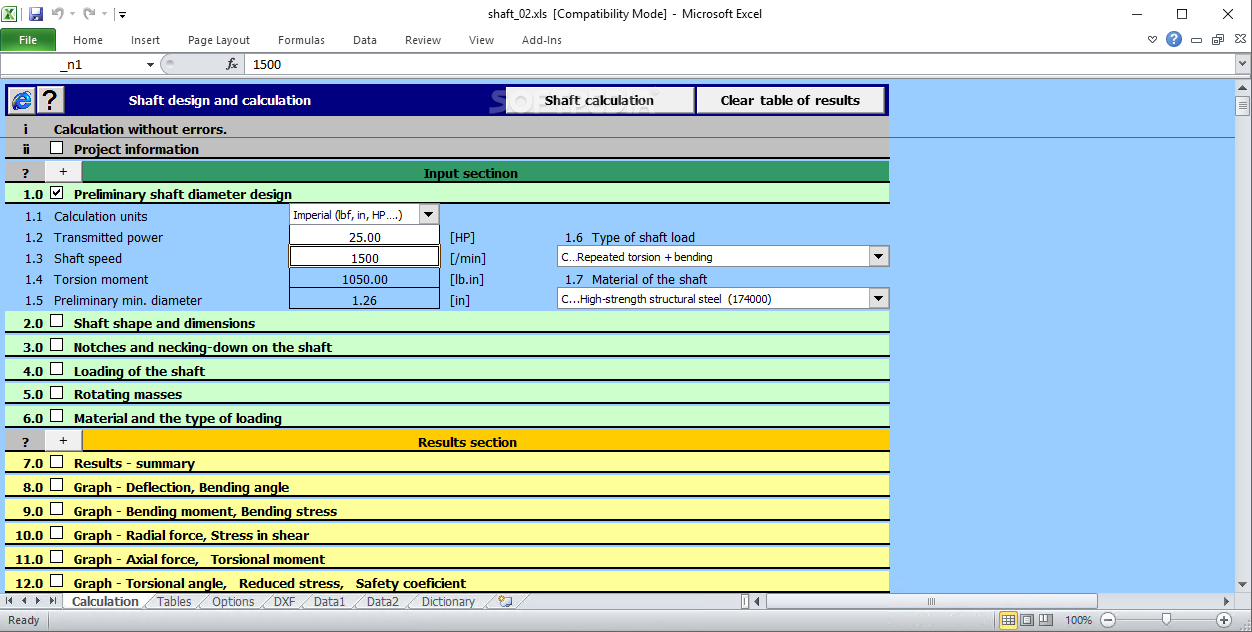Screen dimensions: 1252x632
Task: Toggle the Project information checkbox
Action: tap(57, 148)
